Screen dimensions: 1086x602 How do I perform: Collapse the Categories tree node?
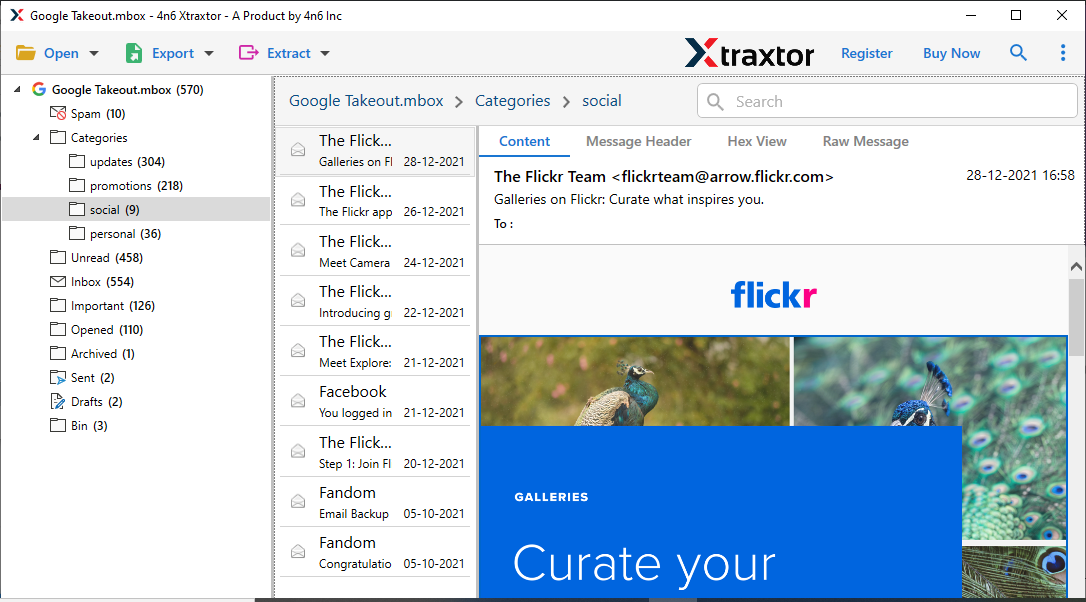(x=36, y=137)
